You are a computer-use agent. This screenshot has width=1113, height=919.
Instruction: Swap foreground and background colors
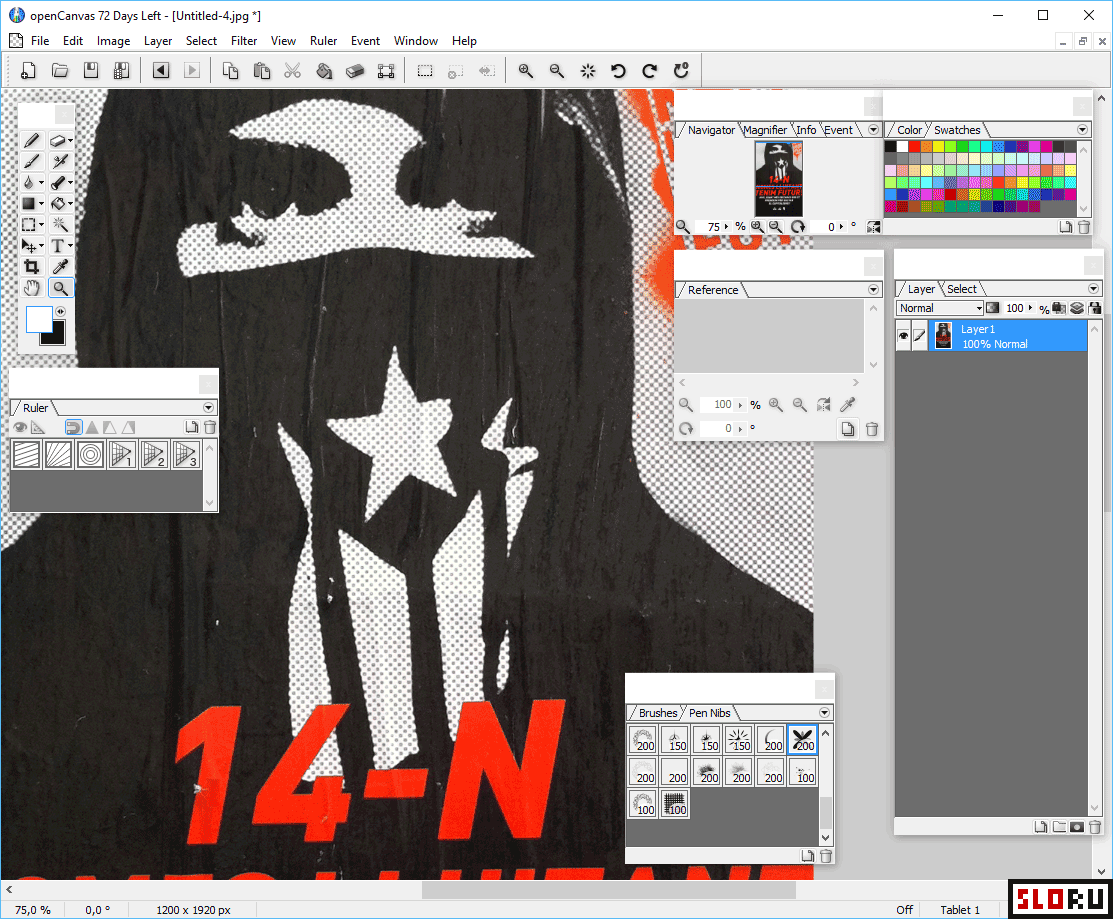point(60,312)
